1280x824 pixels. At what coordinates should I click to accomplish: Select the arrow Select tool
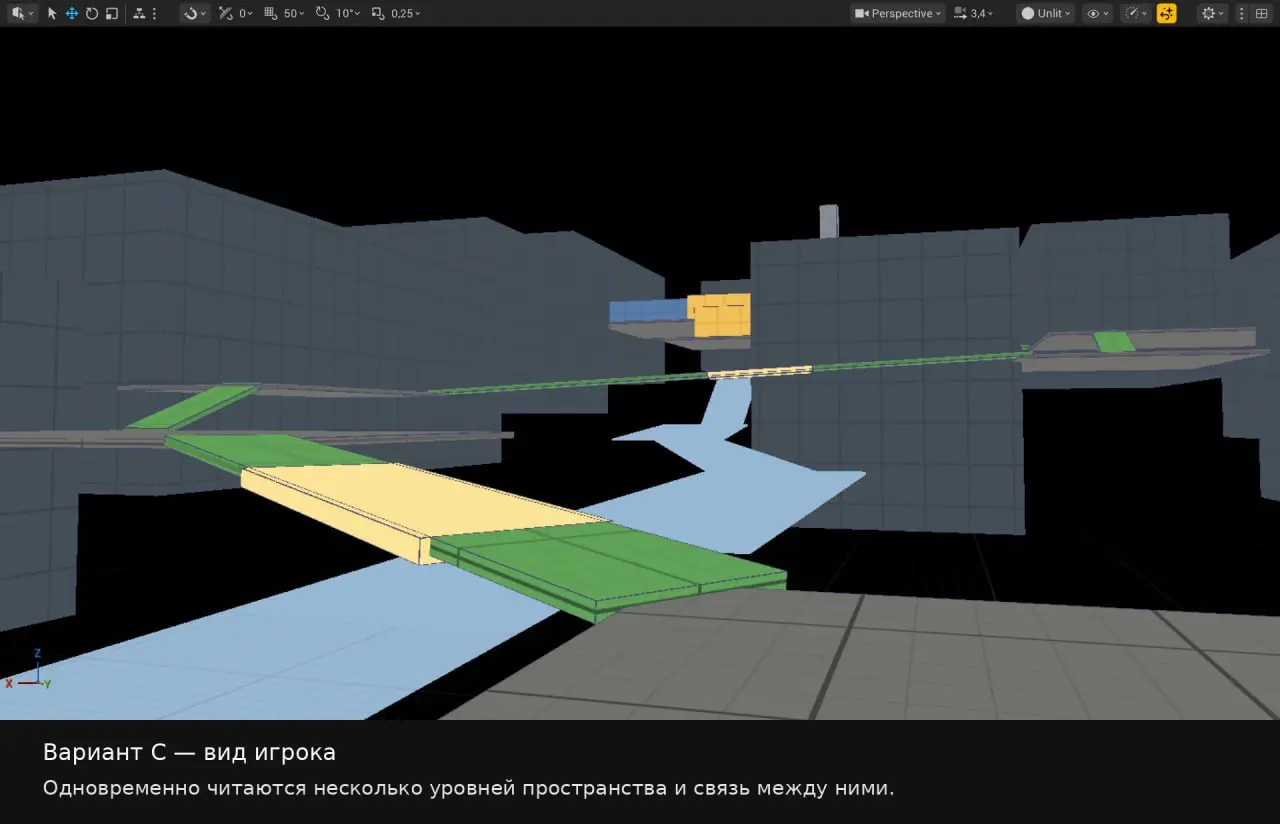point(52,14)
